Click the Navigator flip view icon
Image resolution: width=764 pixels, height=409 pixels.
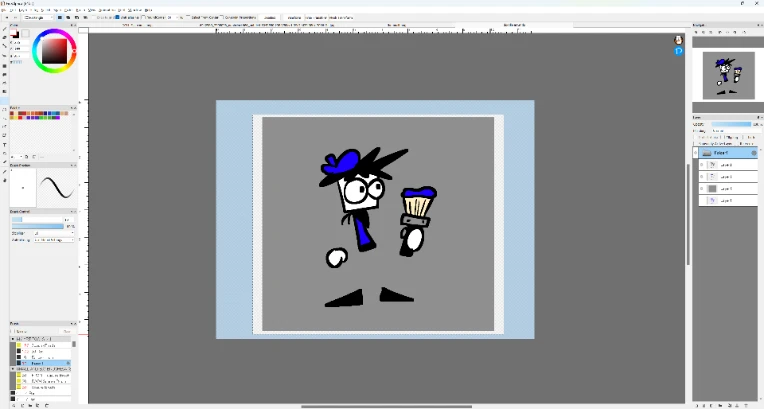tap(744, 32)
